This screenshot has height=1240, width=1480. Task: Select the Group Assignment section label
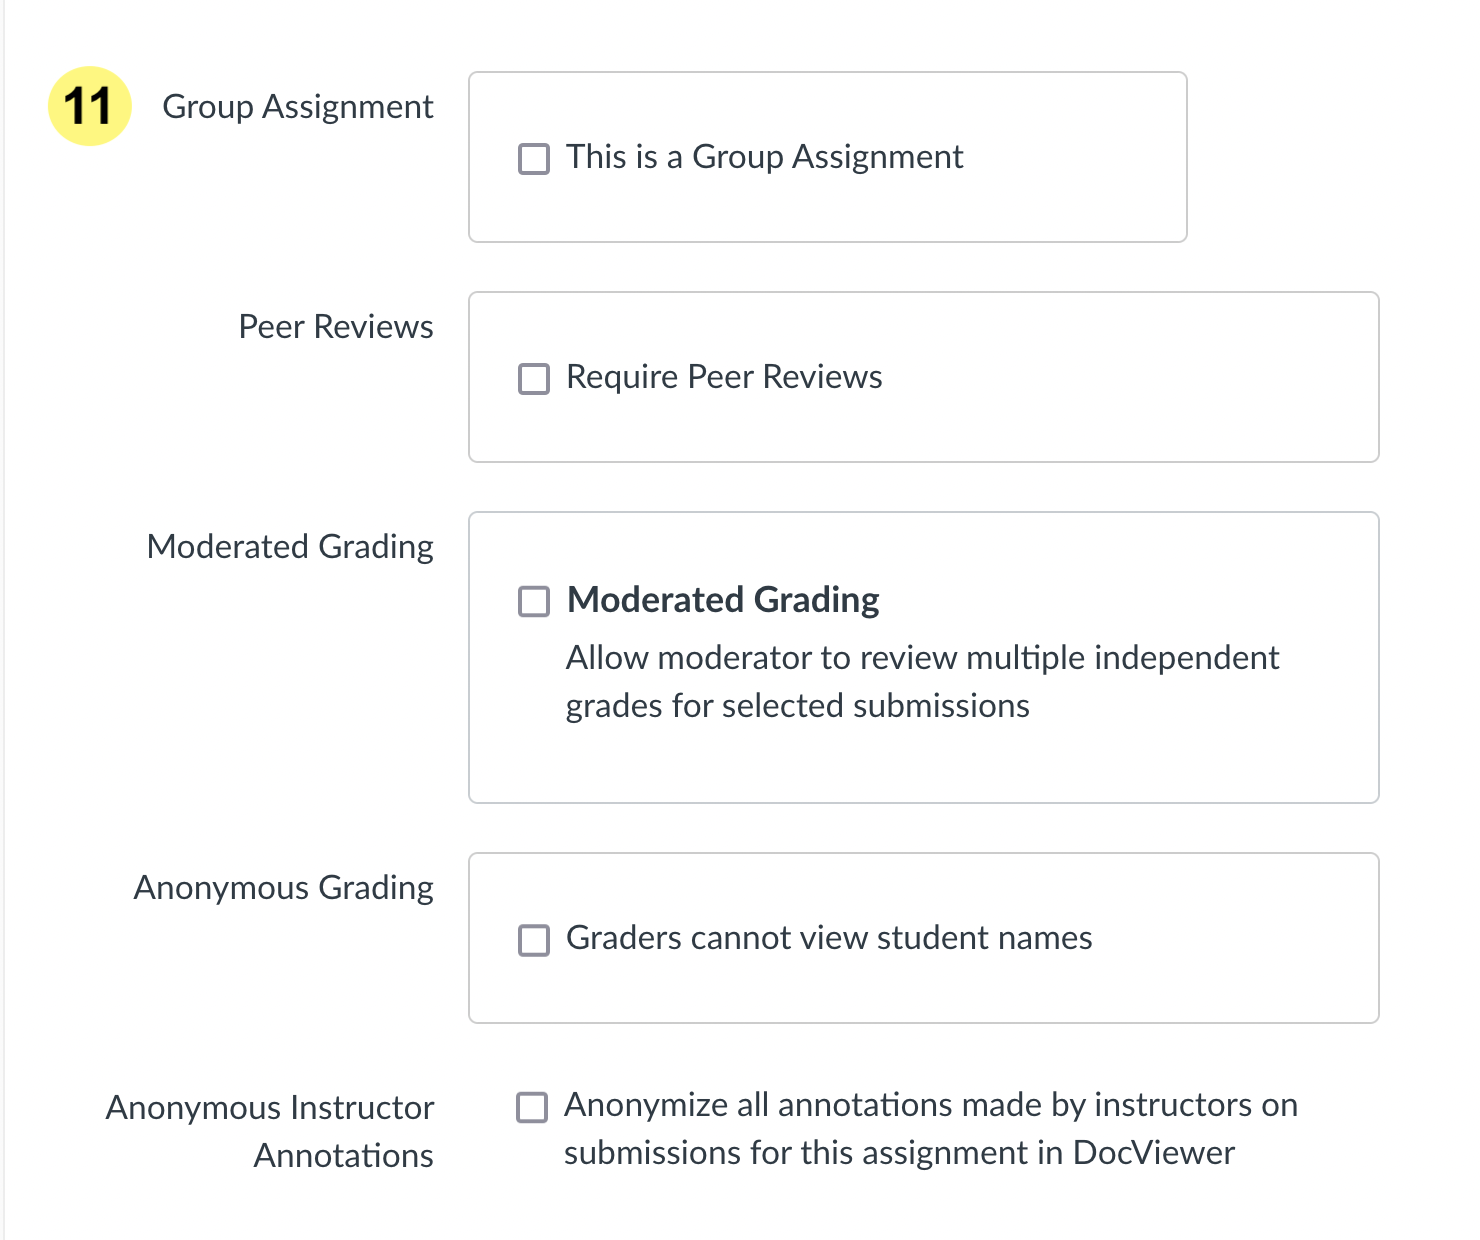[x=297, y=106]
